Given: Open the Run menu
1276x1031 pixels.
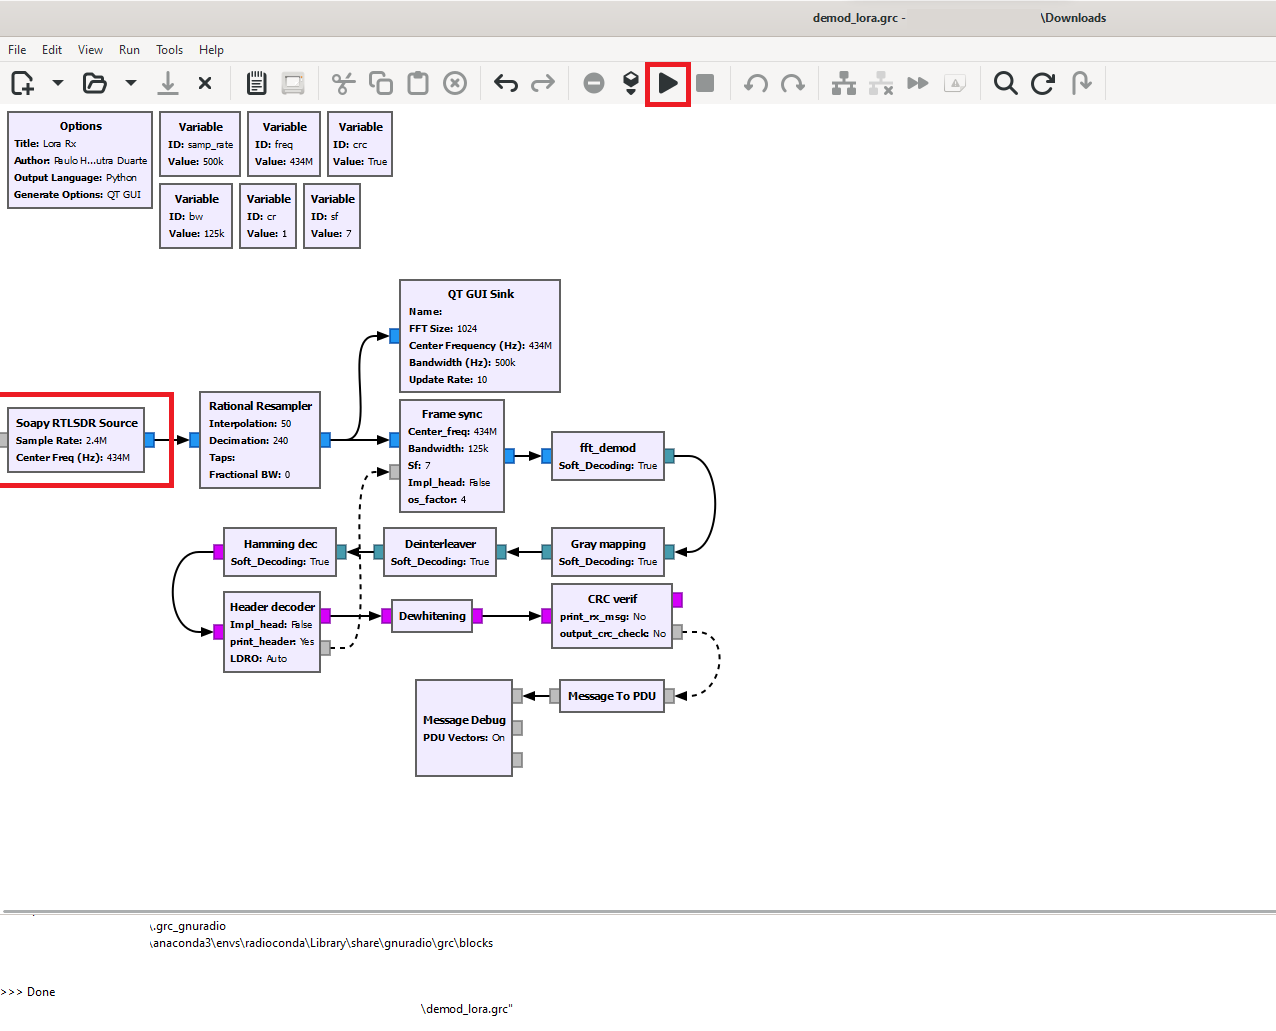Looking at the screenshot, I should point(129,50).
